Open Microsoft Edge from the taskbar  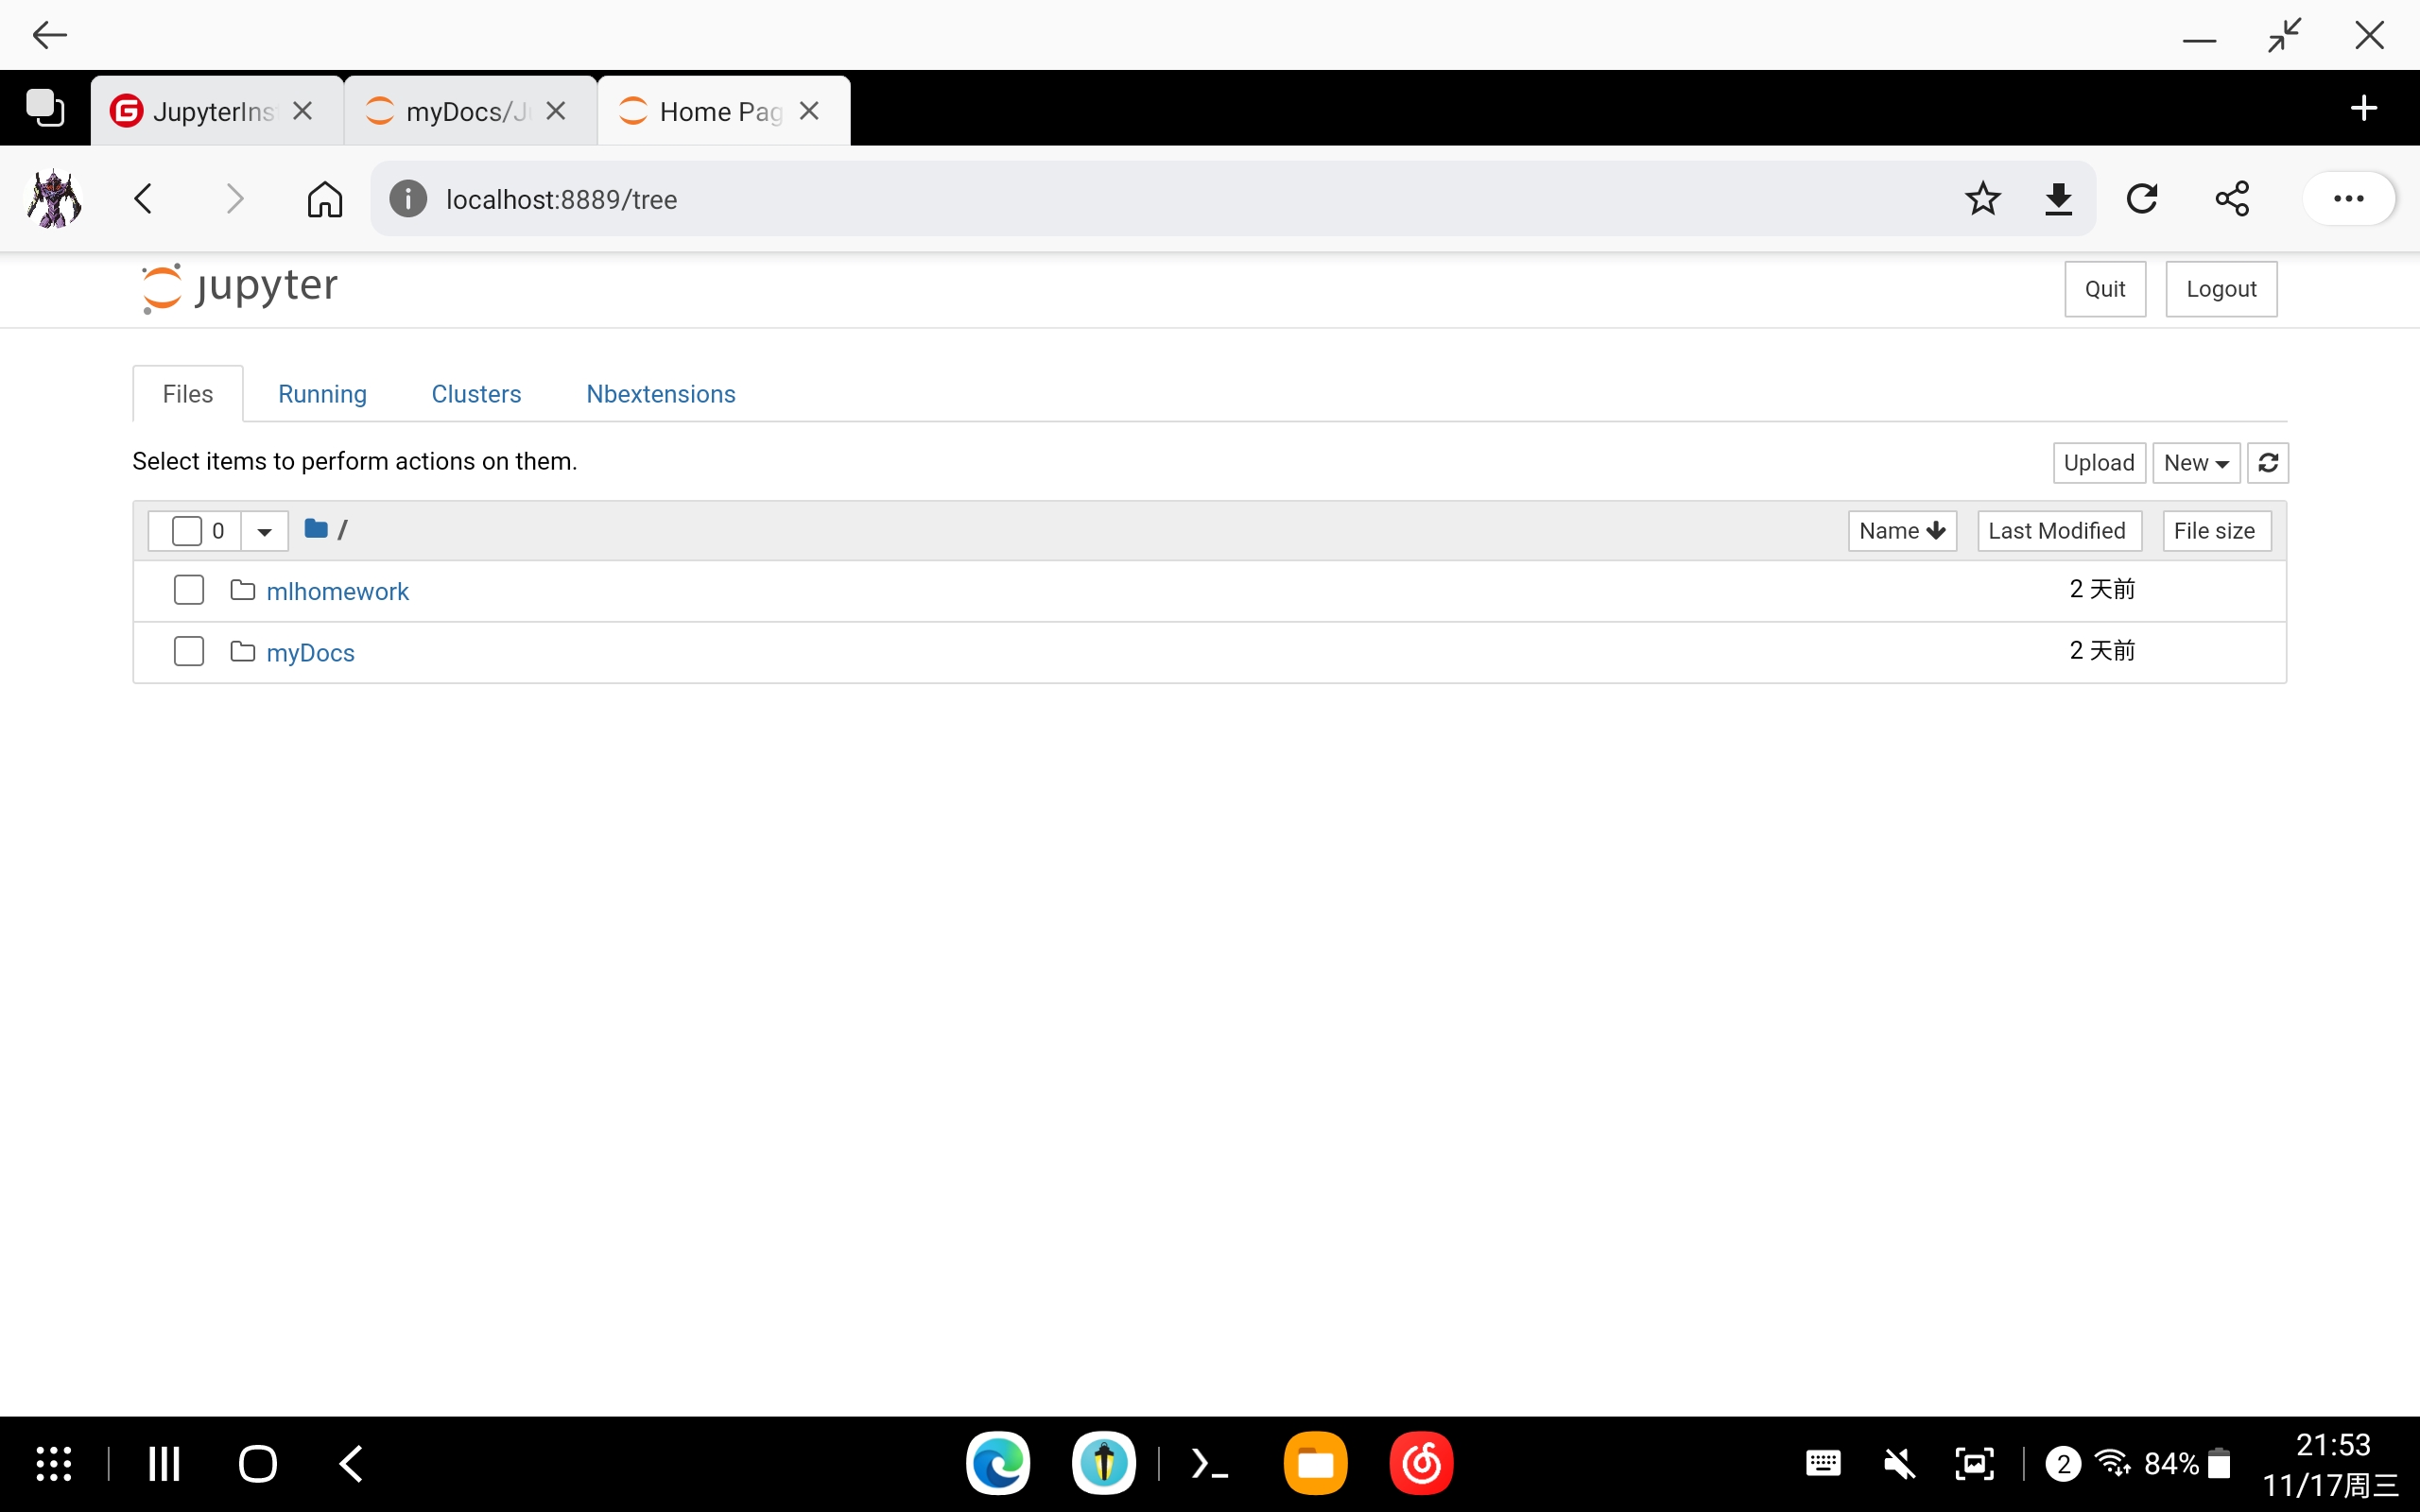997,1462
